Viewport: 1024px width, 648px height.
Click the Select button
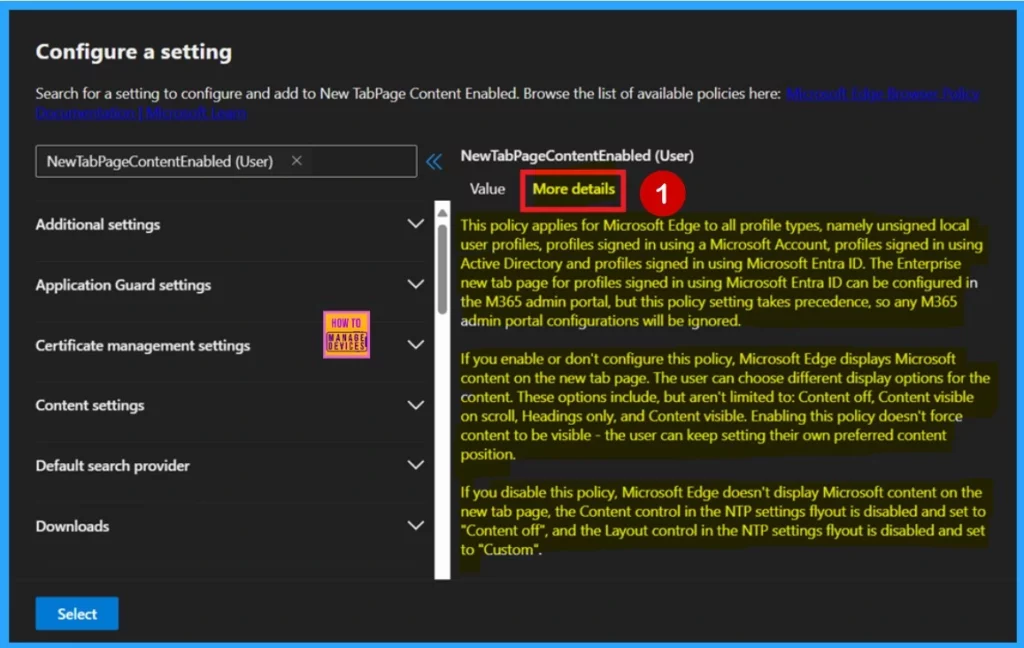pyautogui.click(x=77, y=613)
